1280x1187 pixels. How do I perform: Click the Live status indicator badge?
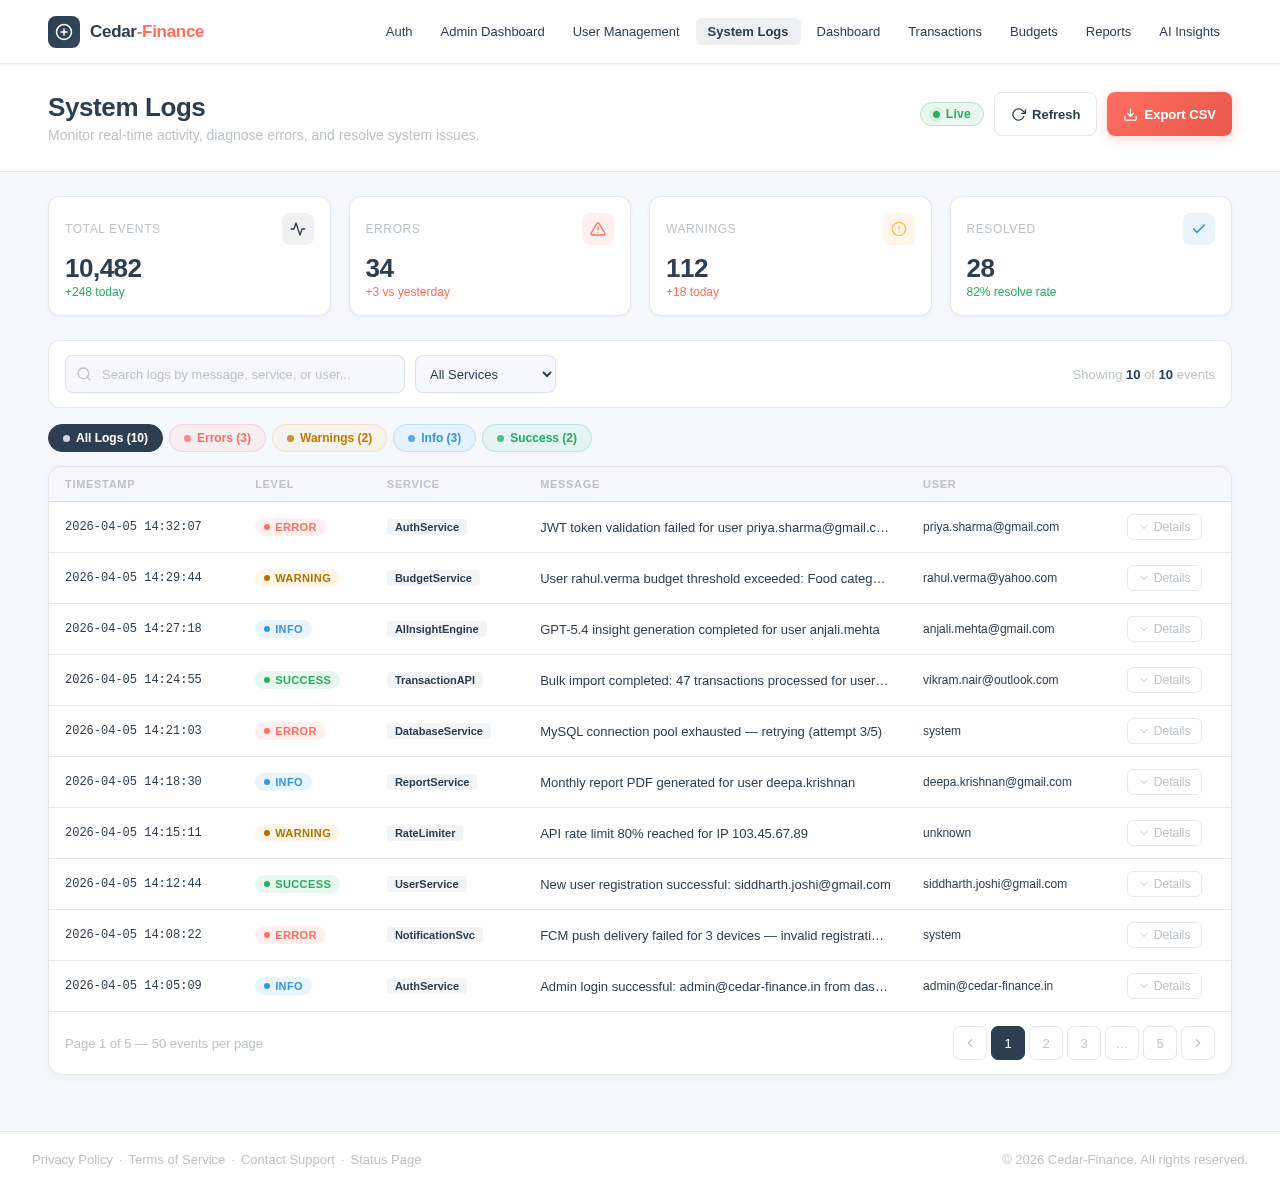click(x=952, y=114)
